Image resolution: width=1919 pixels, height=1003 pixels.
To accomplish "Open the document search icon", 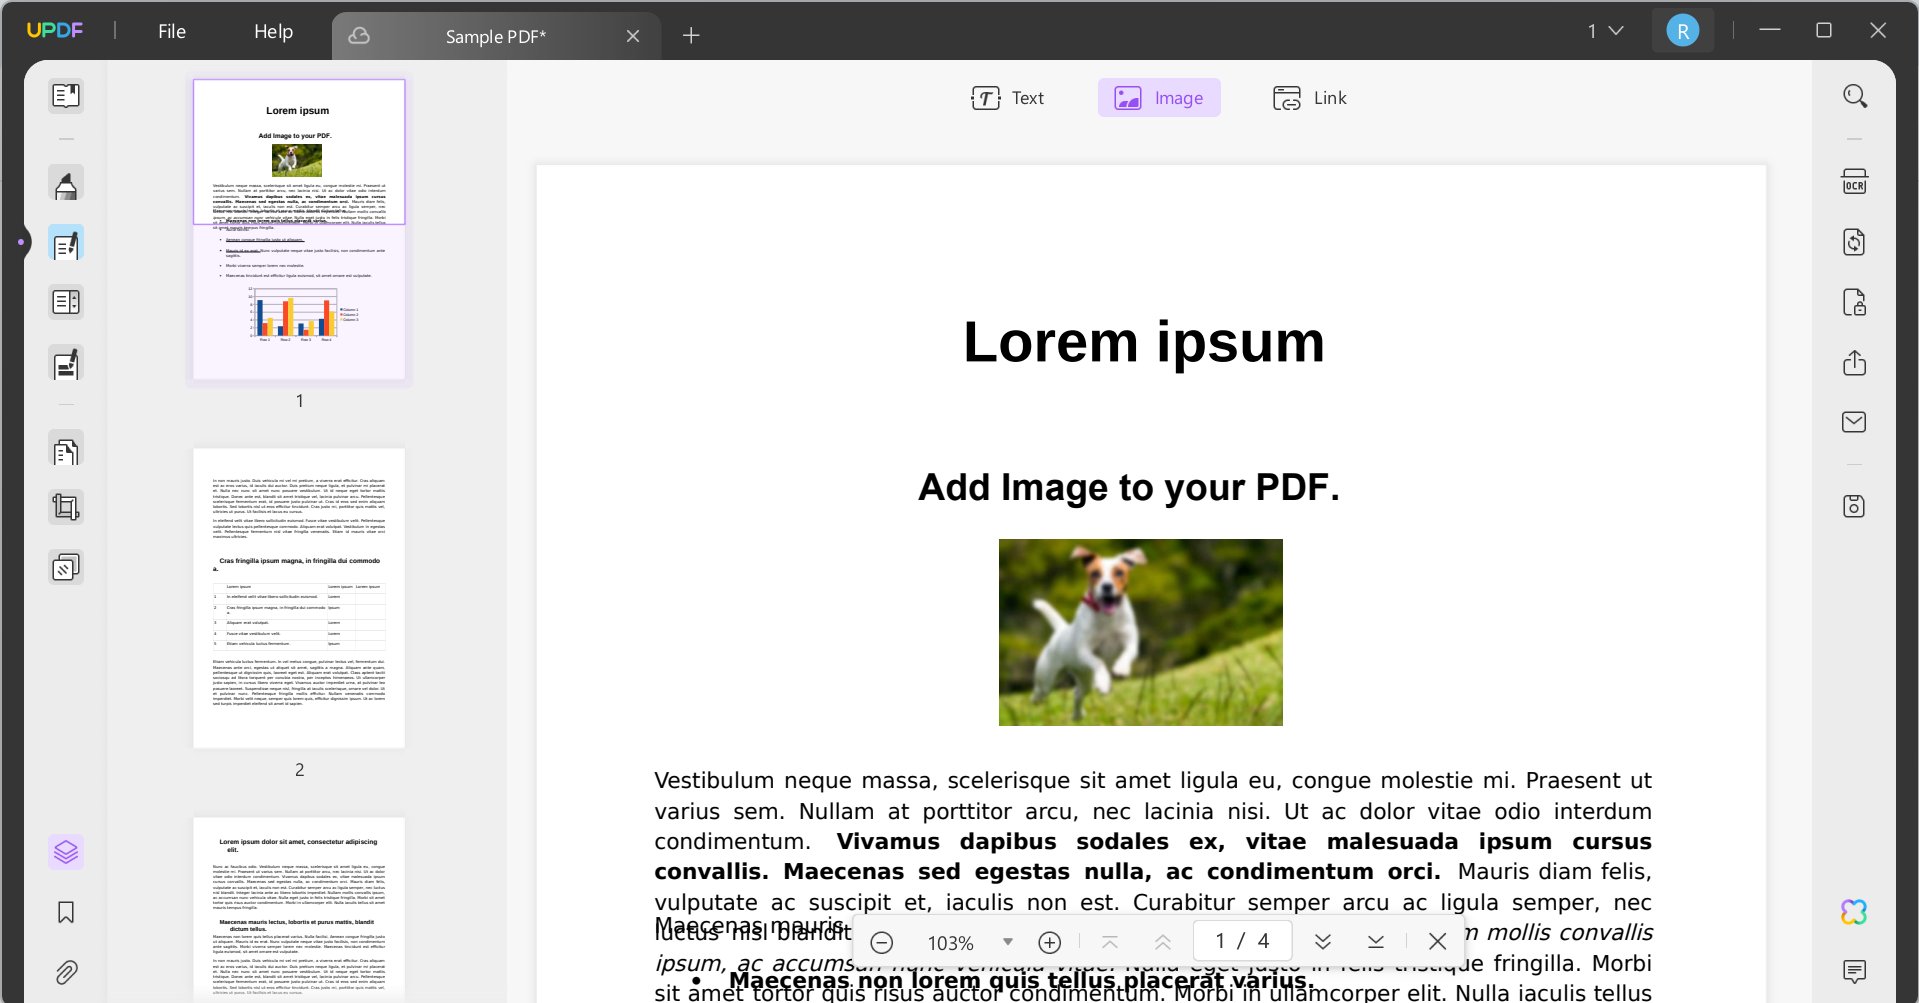I will (1855, 95).
